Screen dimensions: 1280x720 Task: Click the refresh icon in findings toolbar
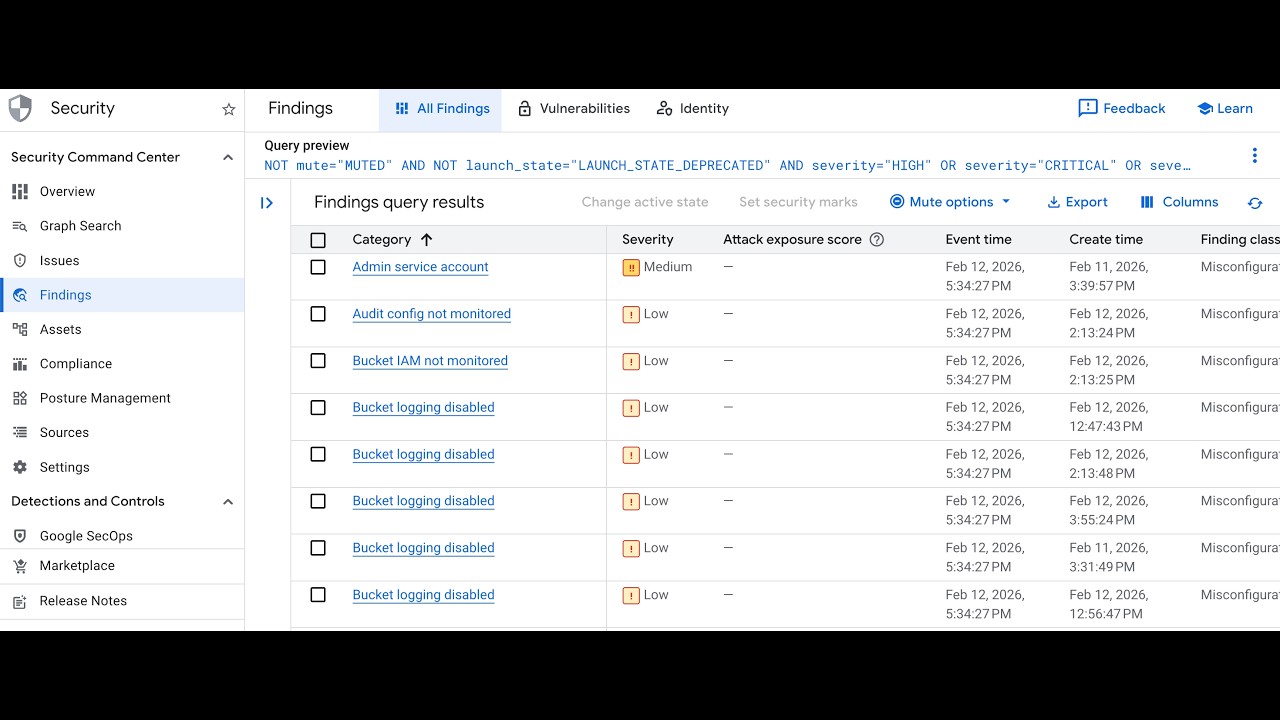pyautogui.click(x=1255, y=203)
